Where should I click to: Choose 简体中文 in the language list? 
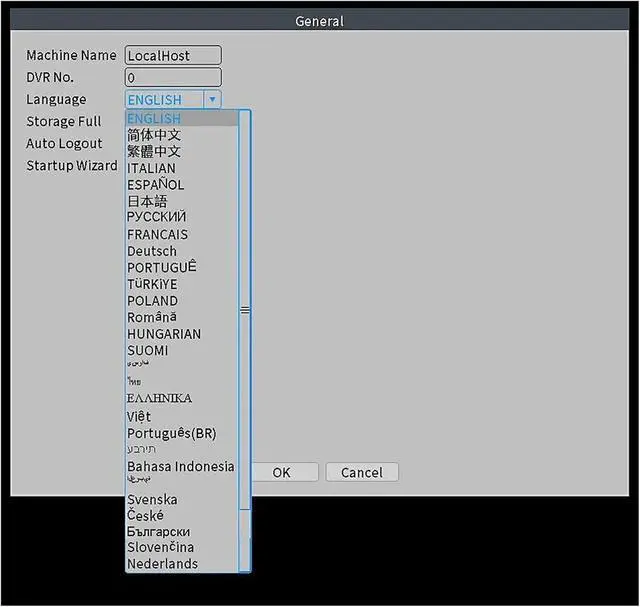[x=154, y=135]
